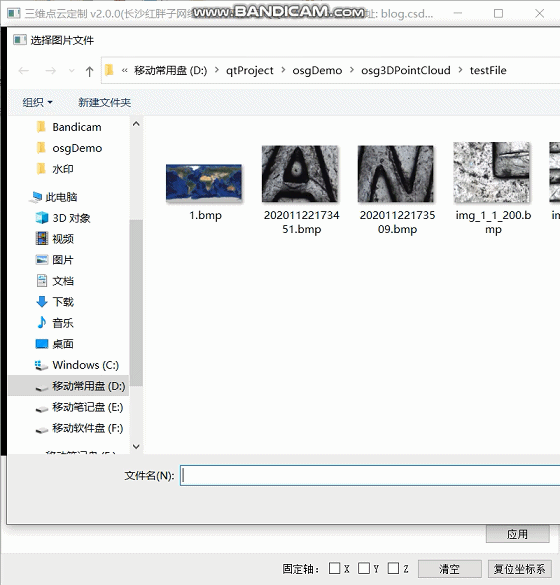Select 移动常用盘 (D:) in address path
560x585 pixels.
tap(170, 70)
